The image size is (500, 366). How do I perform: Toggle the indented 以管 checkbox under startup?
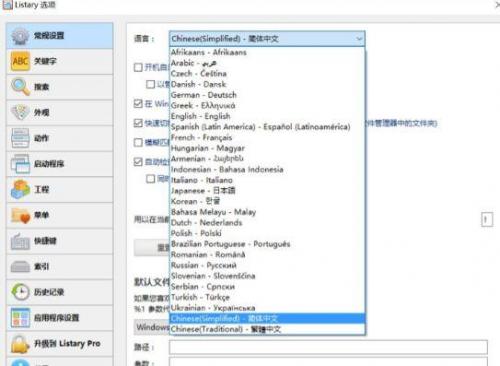pos(150,84)
